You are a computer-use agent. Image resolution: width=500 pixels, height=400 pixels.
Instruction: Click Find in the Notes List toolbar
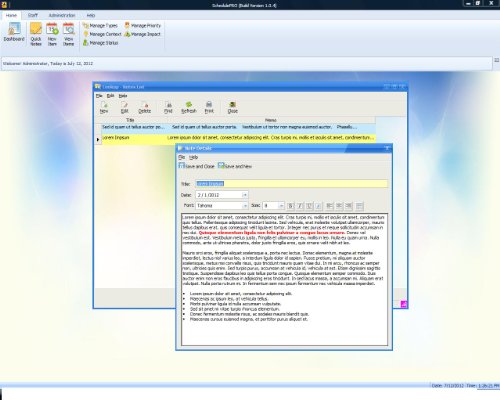(x=168, y=108)
